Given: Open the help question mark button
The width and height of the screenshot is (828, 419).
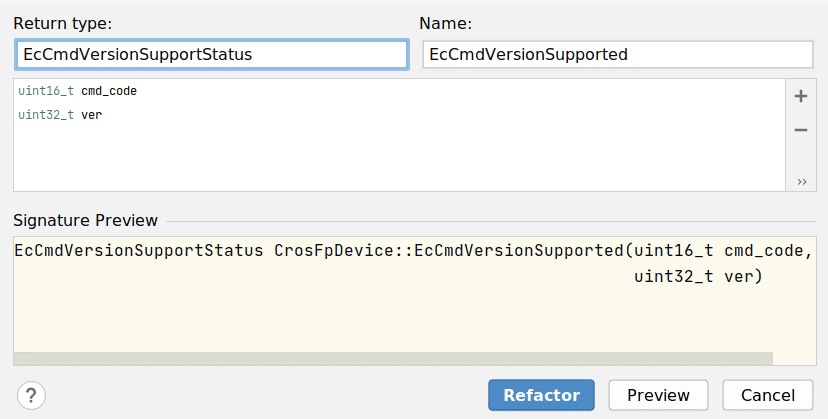Looking at the screenshot, I should [x=32, y=395].
